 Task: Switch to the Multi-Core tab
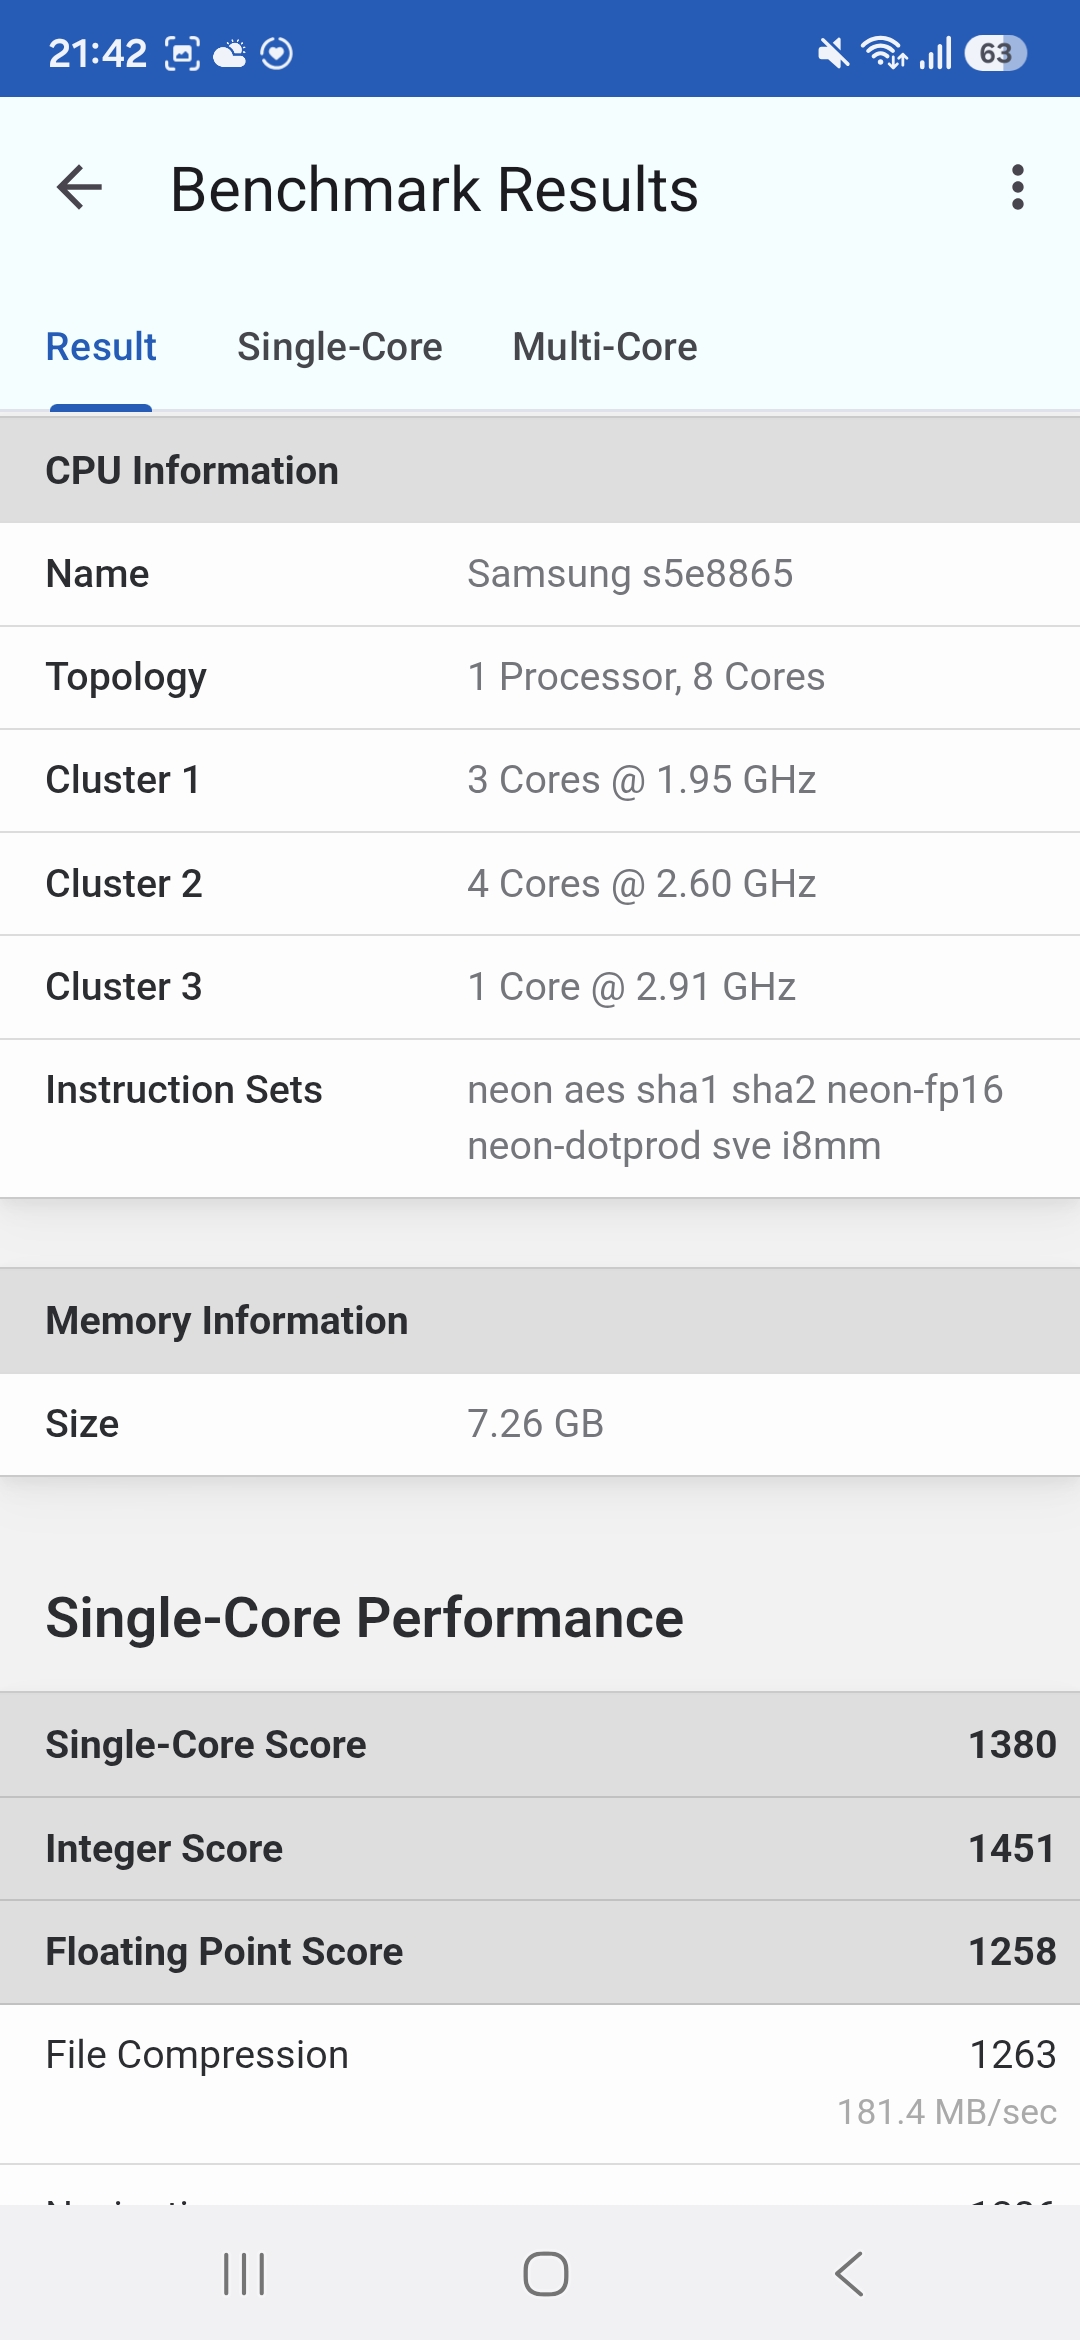point(605,347)
